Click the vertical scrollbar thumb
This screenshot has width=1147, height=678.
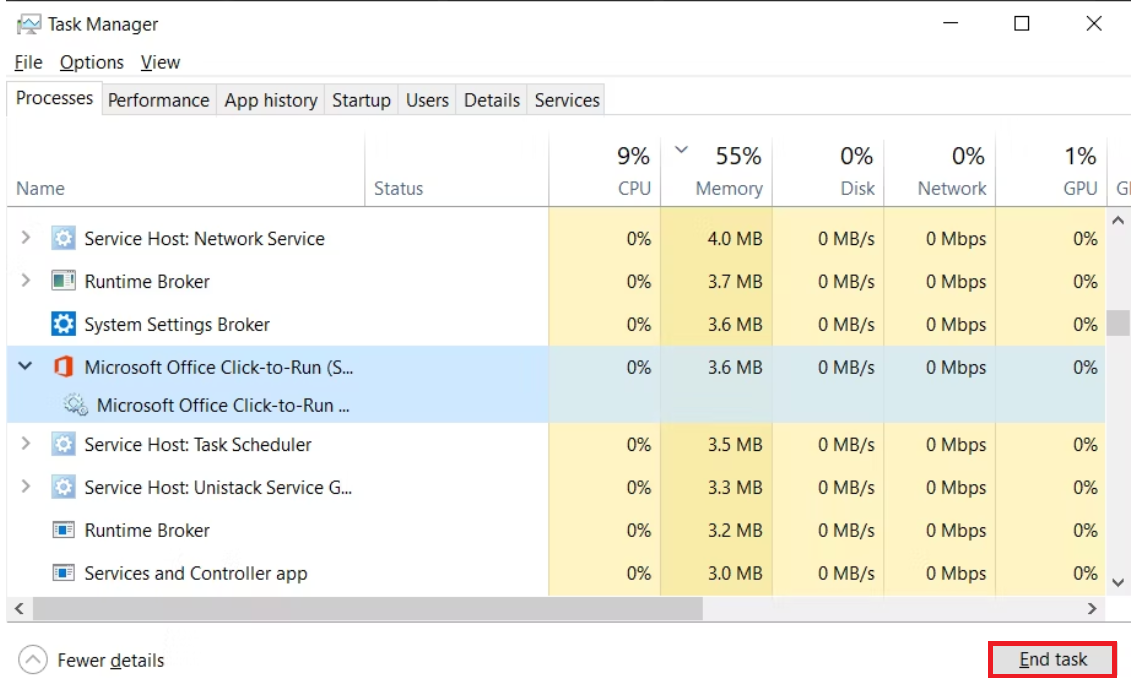pos(1118,323)
